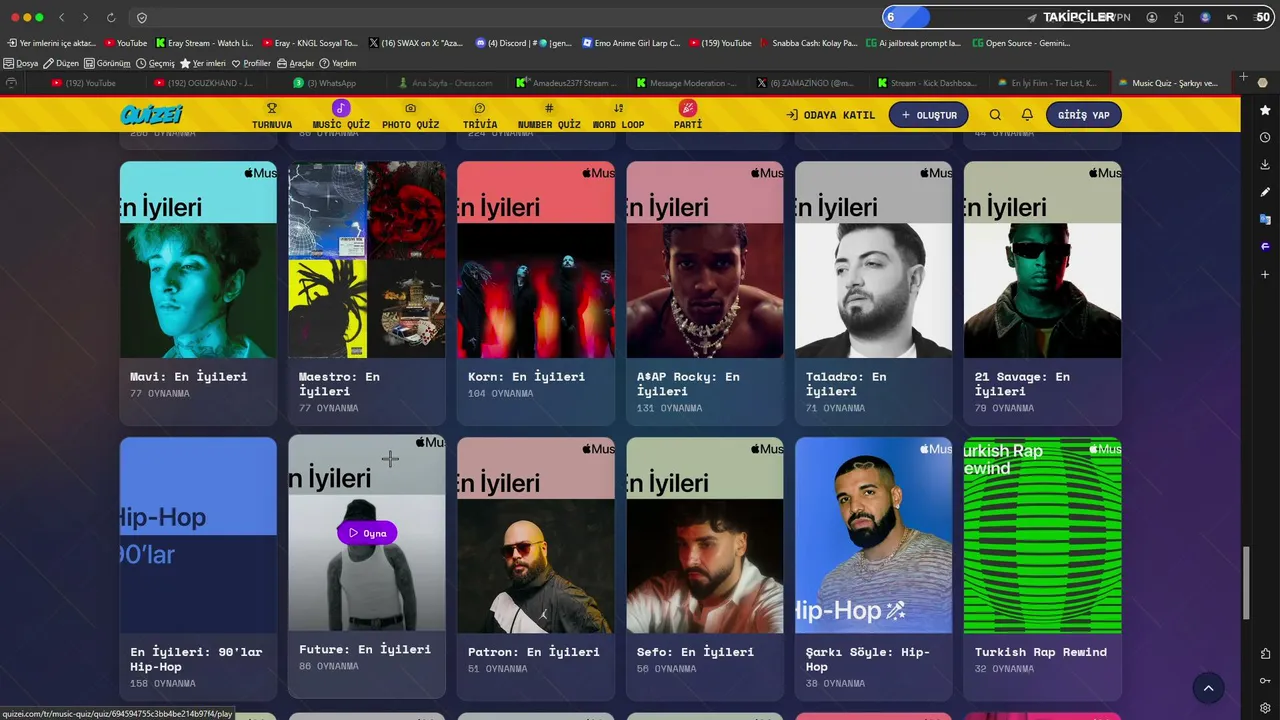Open the Maestro: En İyileri quiz card

pyautogui.click(x=367, y=293)
